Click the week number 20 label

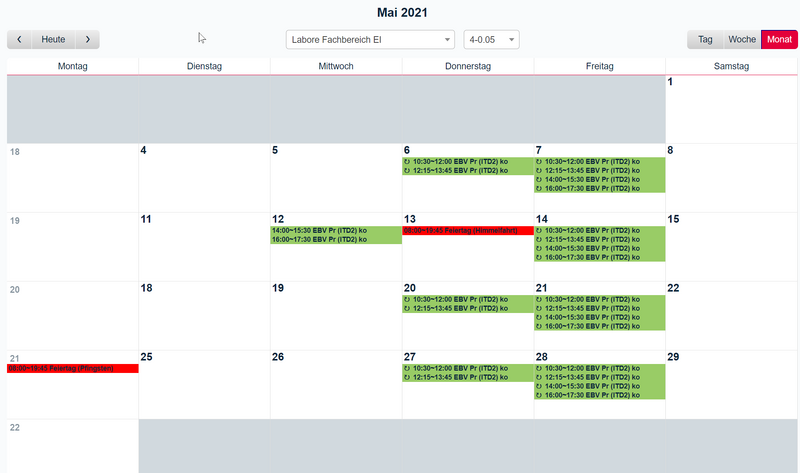(x=15, y=289)
